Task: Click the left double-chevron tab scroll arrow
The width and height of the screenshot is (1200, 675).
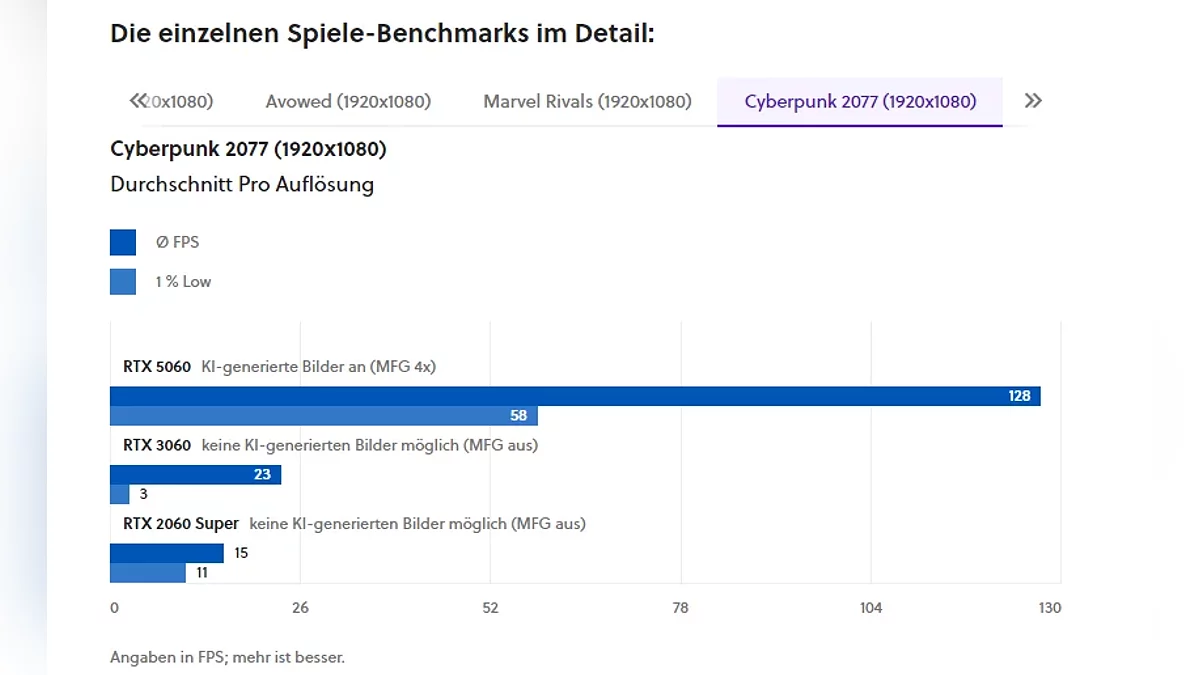Action: point(137,101)
